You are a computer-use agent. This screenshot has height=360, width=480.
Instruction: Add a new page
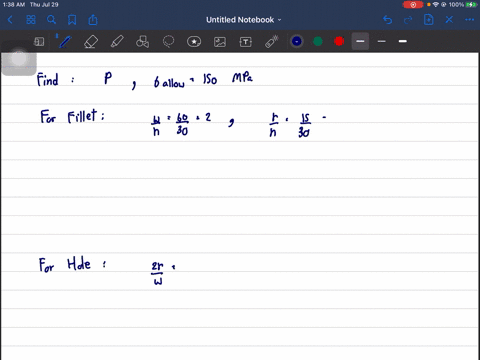[429, 20]
